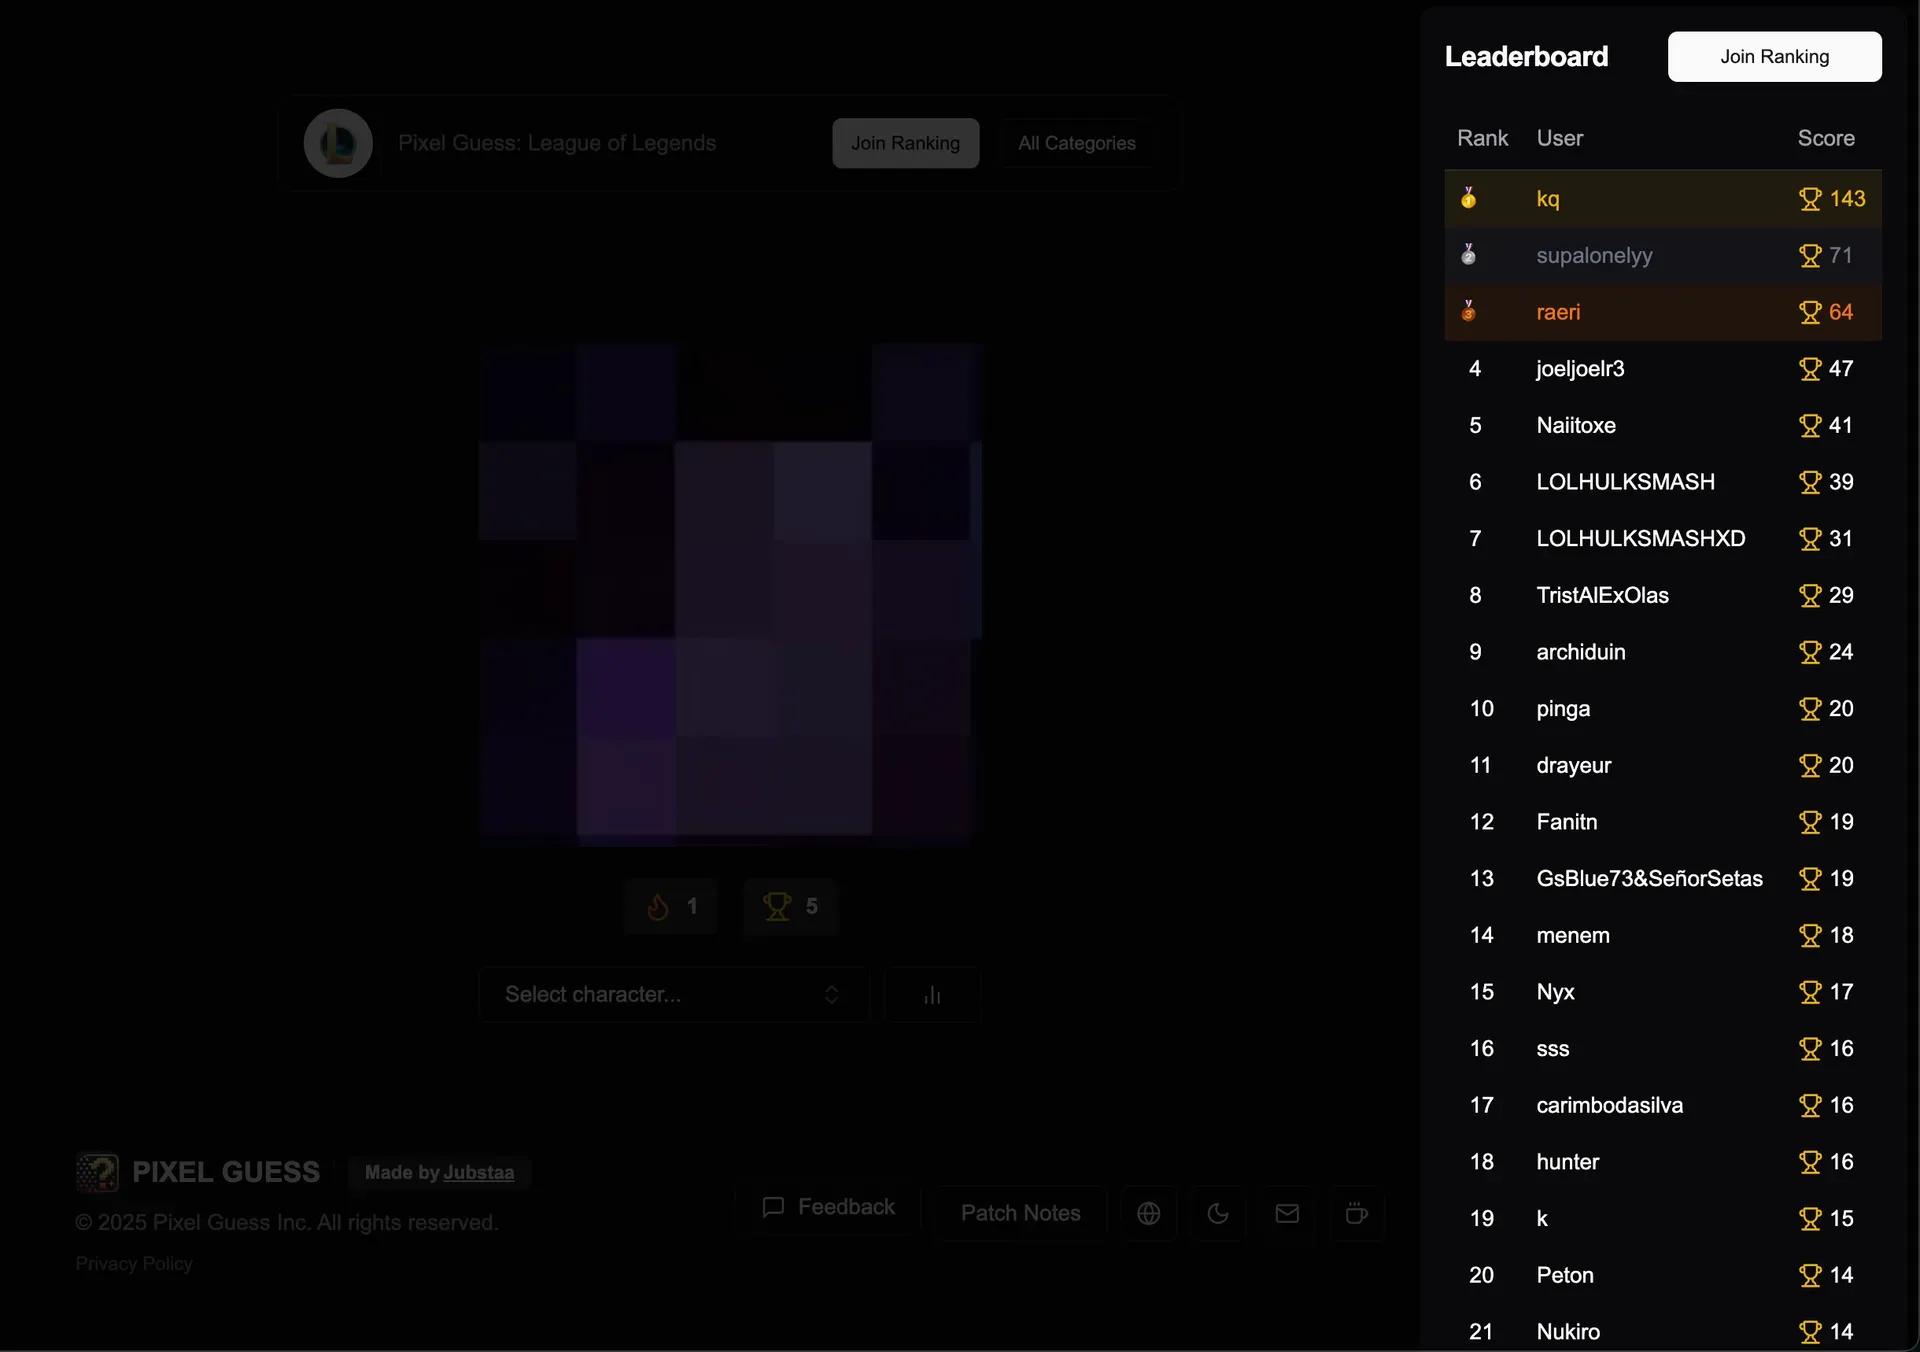
Task: Click the mail envelope icon
Action: click(1287, 1213)
